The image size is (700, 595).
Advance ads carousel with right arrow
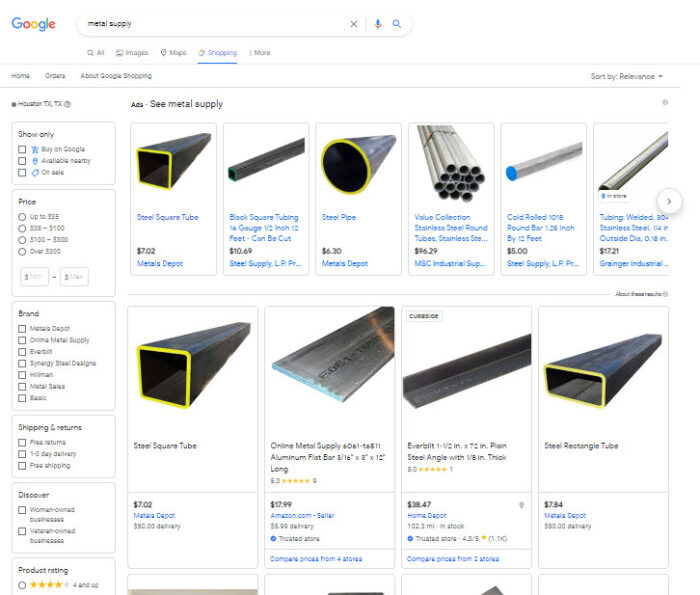pyautogui.click(x=669, y=201)
